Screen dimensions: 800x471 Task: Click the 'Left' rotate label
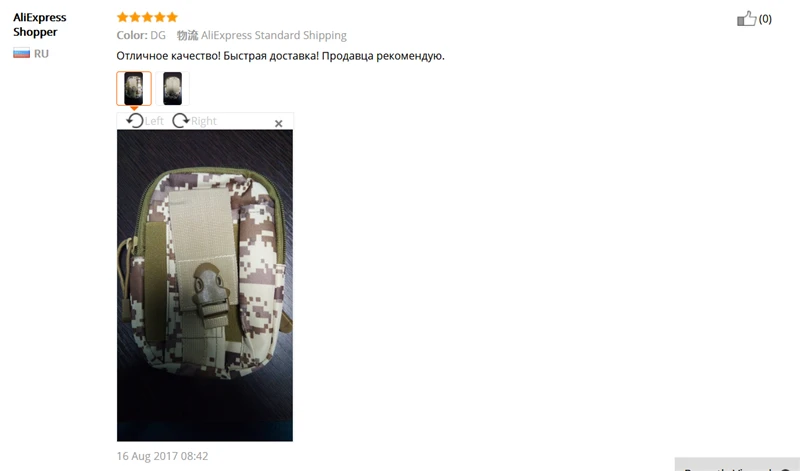point(154,121)
